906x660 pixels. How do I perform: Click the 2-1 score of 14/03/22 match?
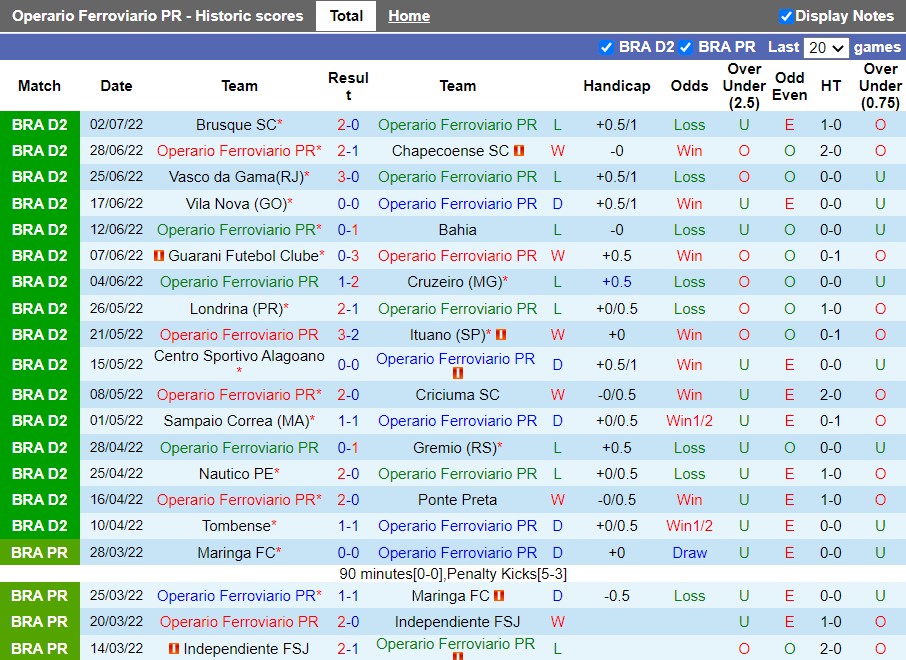tap(348, 648)
